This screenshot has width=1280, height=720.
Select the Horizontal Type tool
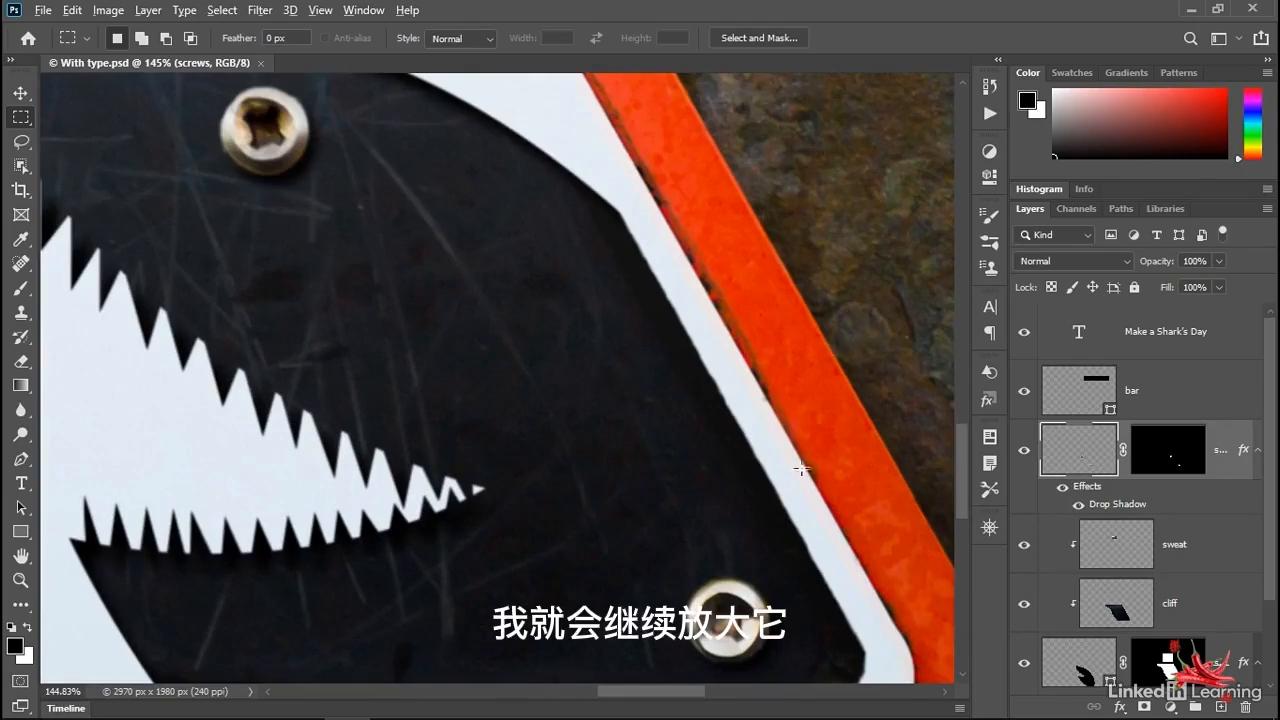click(x=21, y=483)
